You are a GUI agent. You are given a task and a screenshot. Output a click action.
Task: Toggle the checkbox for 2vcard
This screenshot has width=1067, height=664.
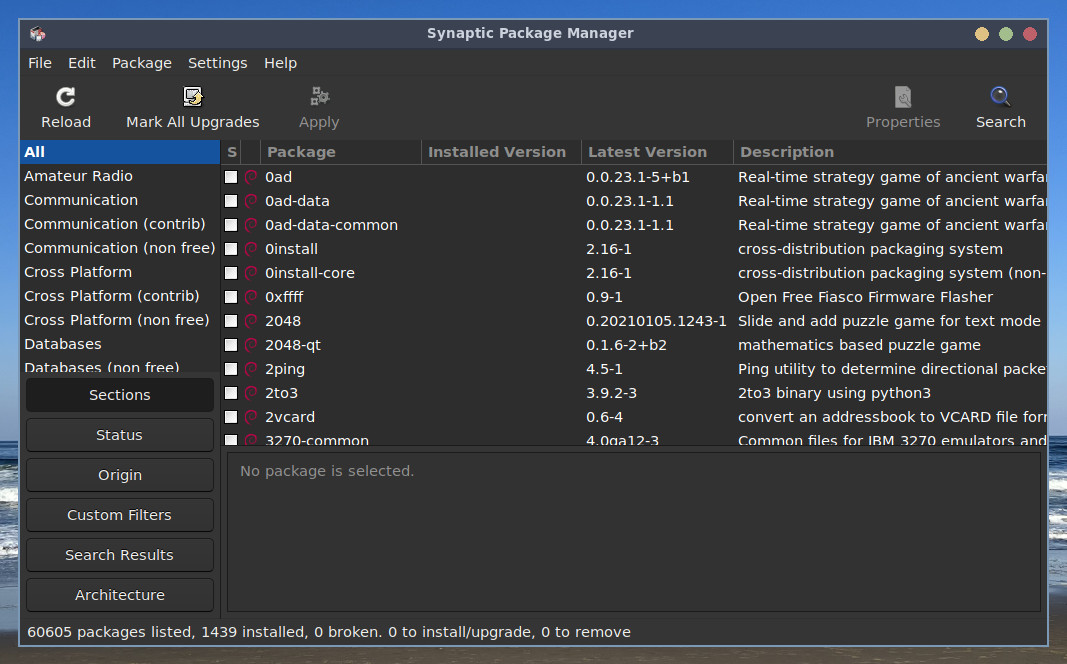(231, 417)
